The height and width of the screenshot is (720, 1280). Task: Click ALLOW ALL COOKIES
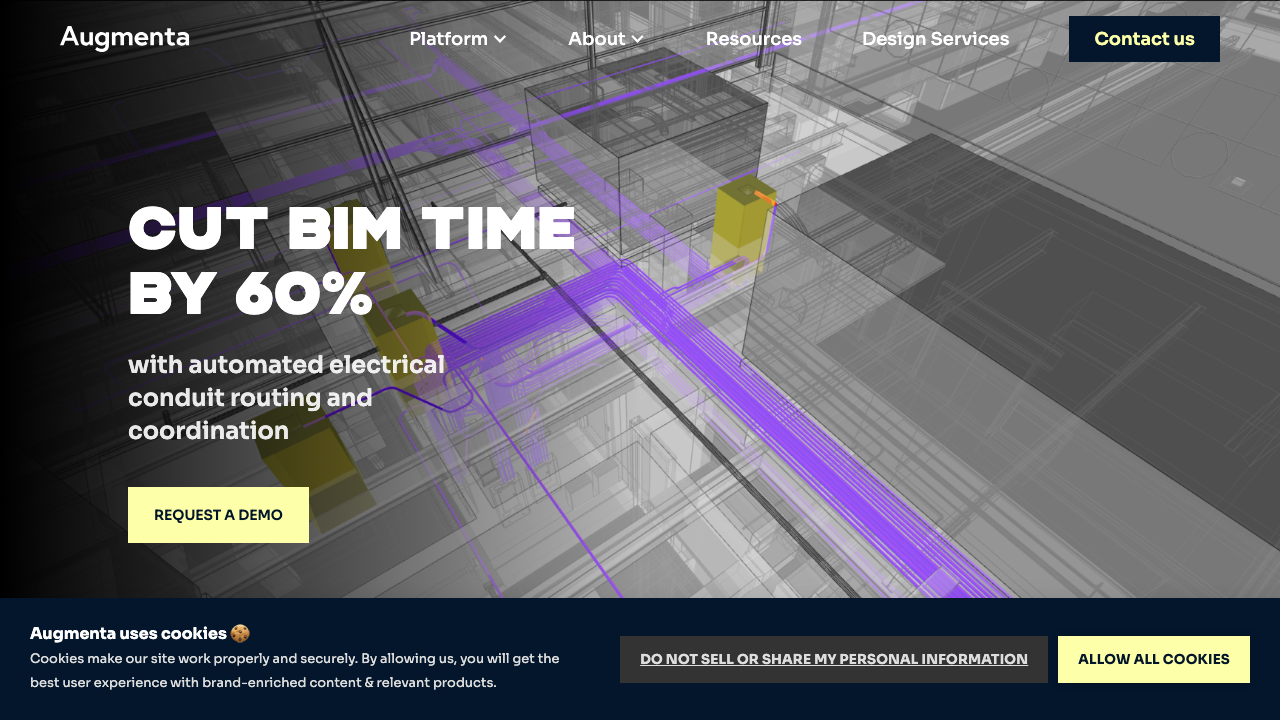pos(1153,659)
